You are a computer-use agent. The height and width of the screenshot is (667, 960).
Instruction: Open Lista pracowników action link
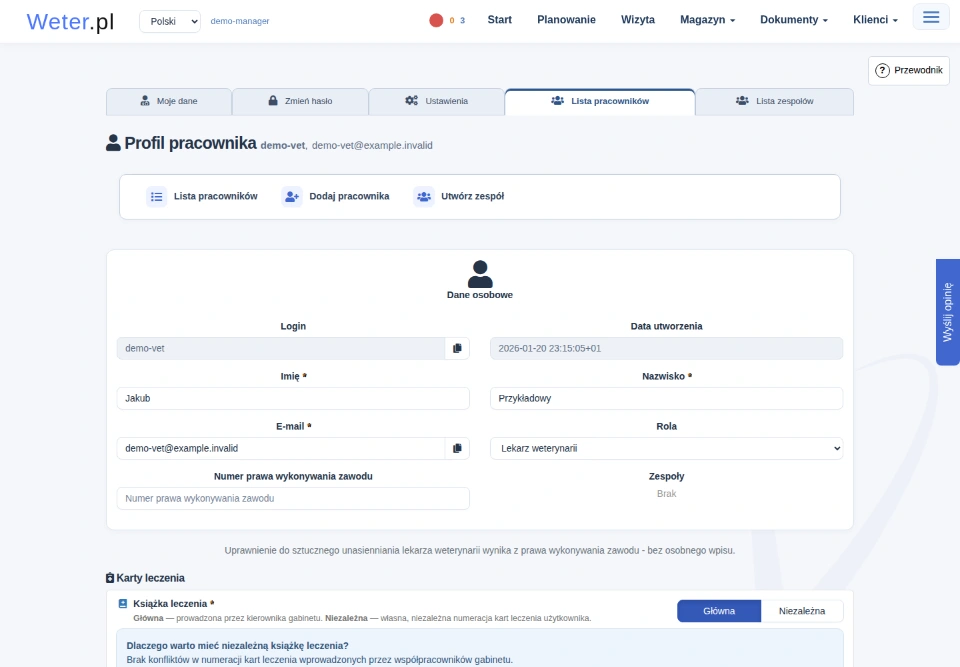216,196
